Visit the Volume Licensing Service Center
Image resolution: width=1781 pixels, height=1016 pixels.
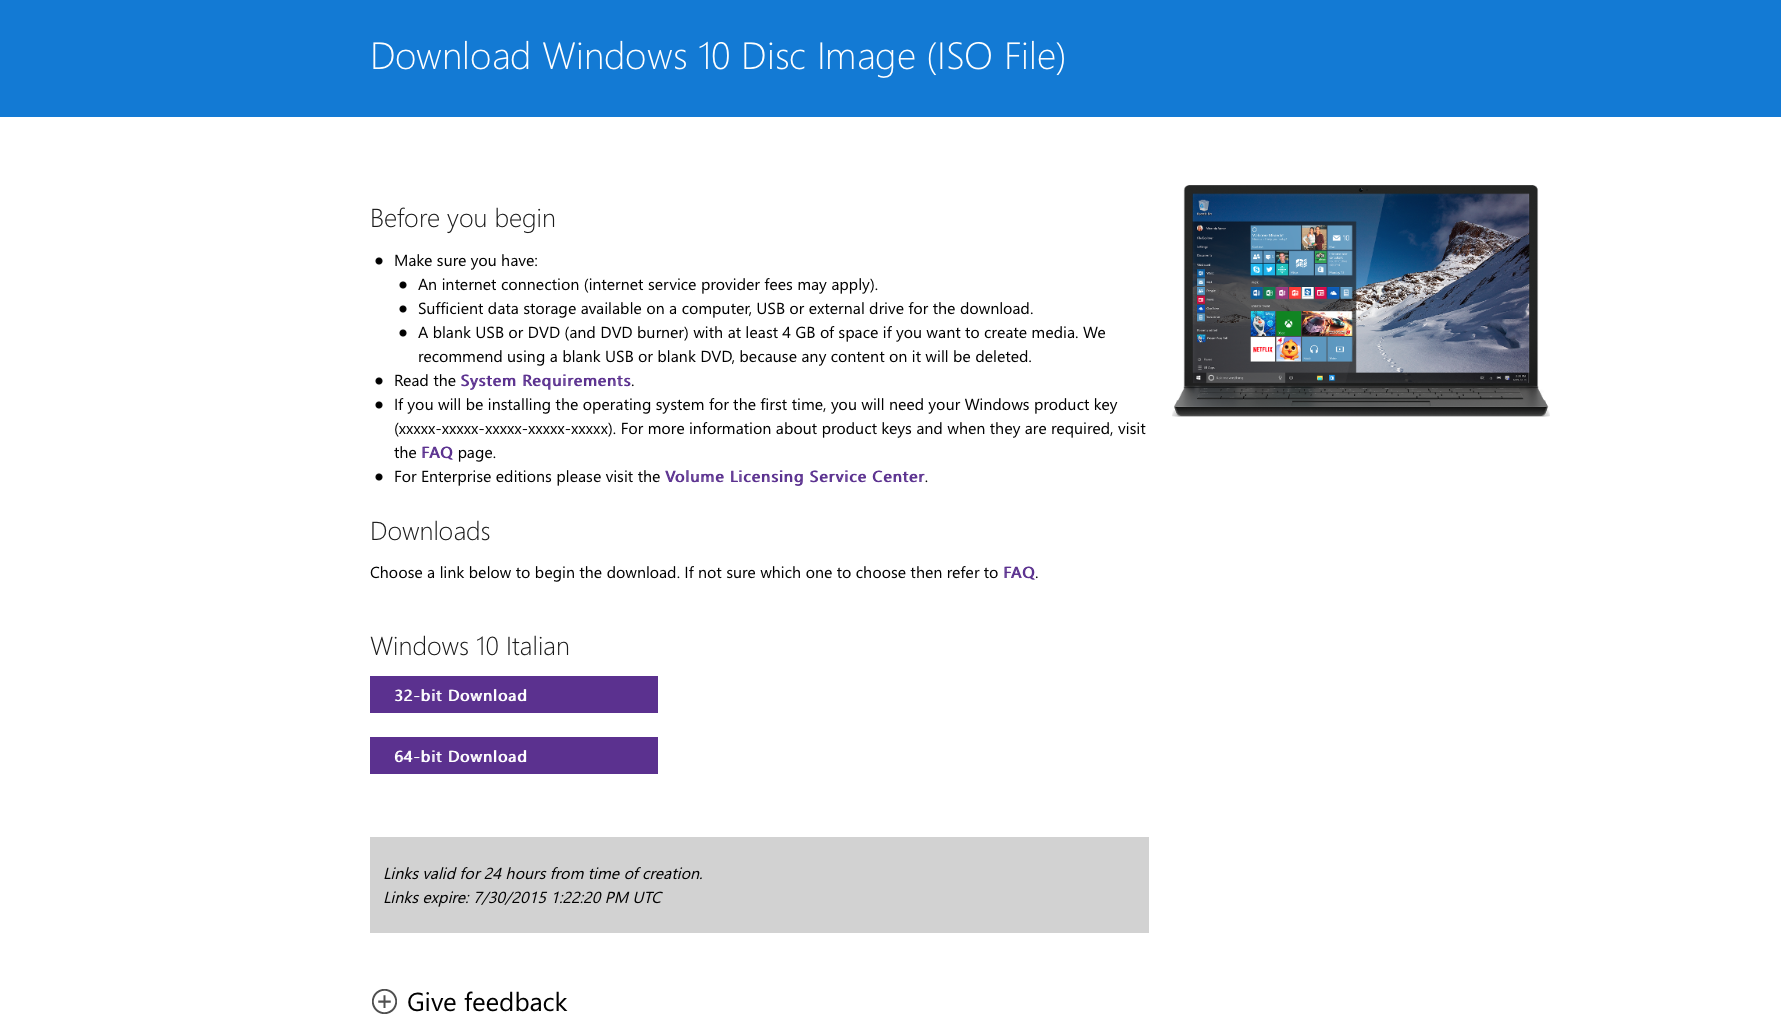pyautogui.click(x=795, y=476)
